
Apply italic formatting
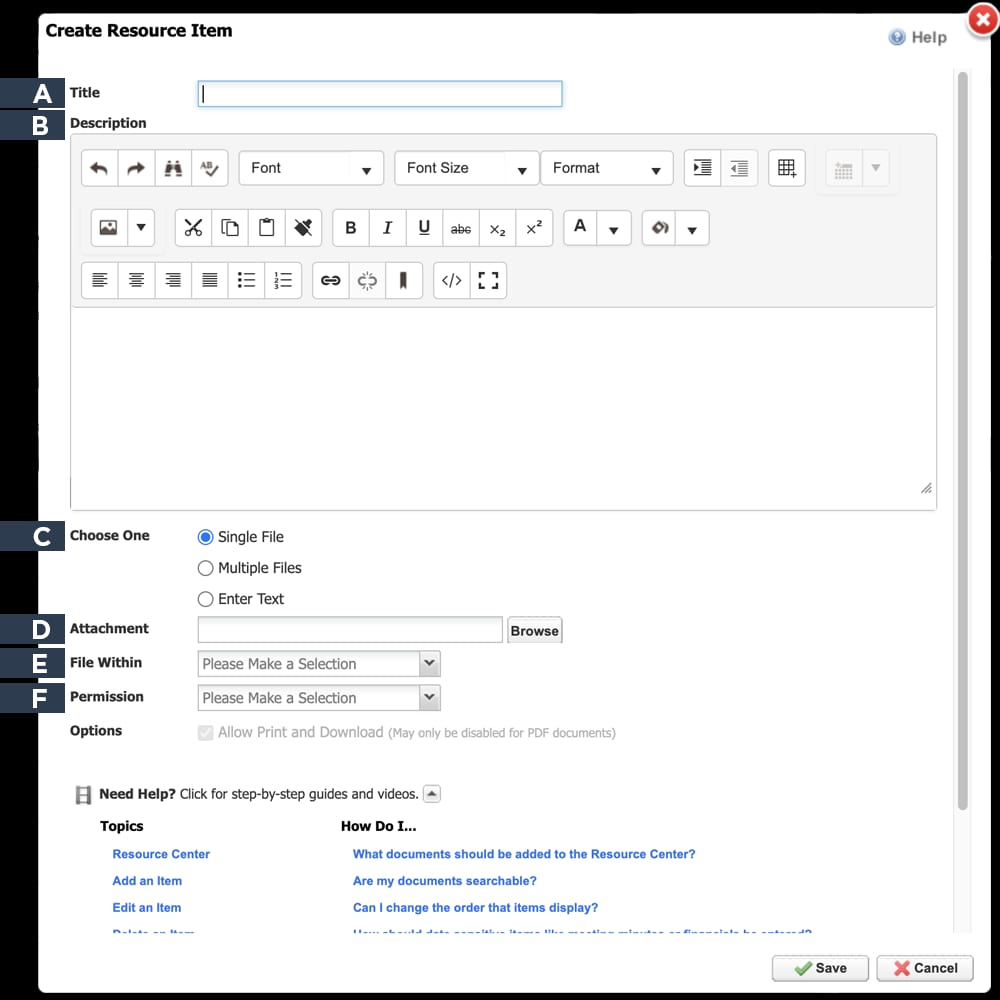pos(387,228)
